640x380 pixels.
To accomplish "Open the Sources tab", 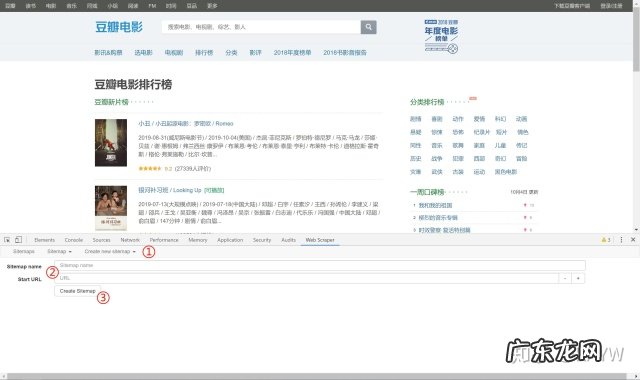I will tap(101, 240).
